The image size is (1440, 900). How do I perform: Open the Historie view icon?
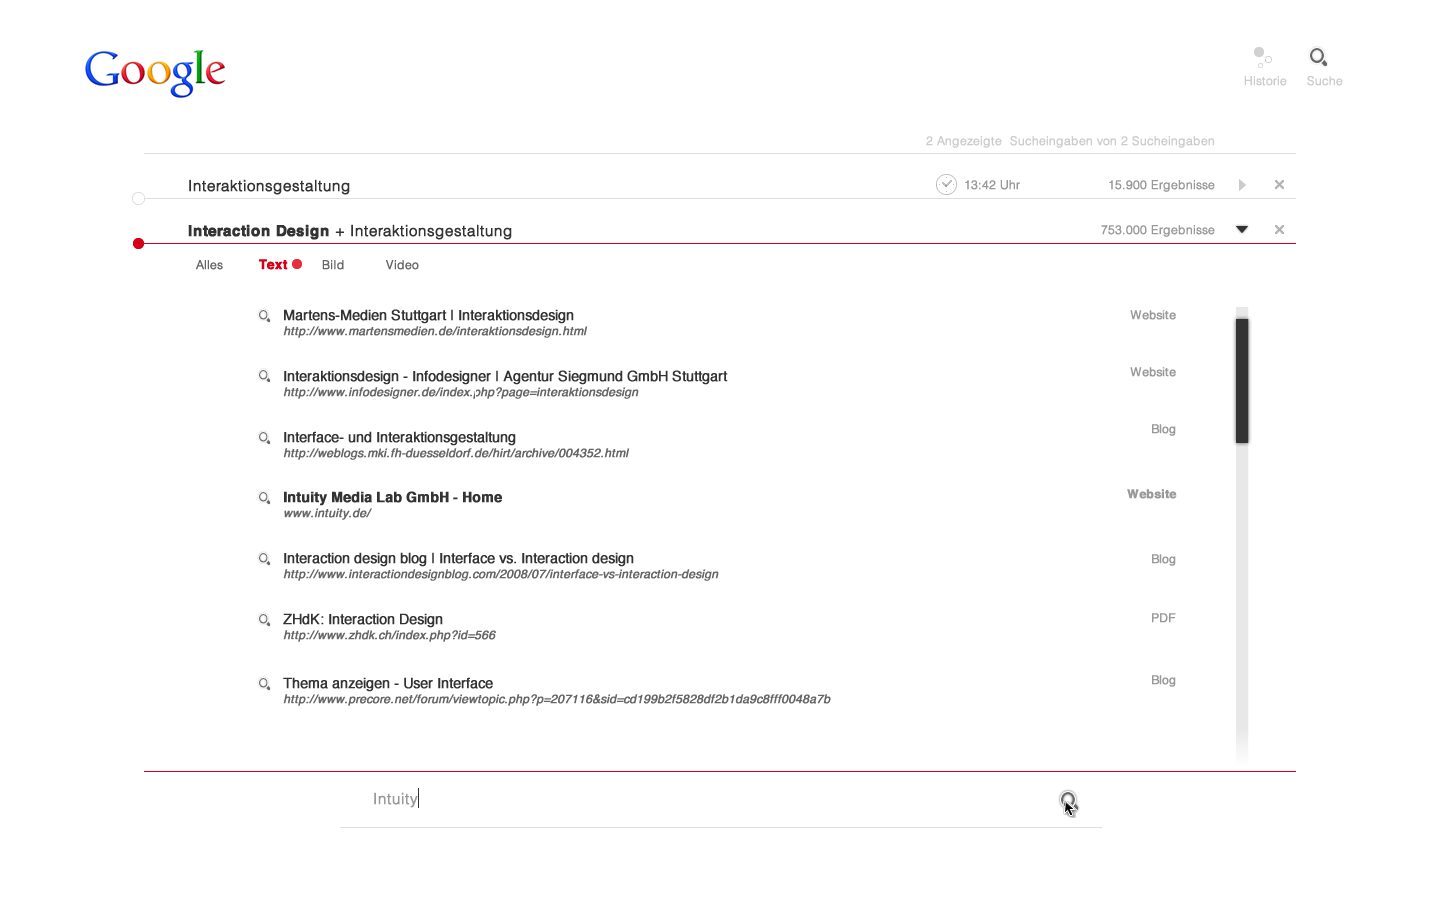coord(1263,57)
